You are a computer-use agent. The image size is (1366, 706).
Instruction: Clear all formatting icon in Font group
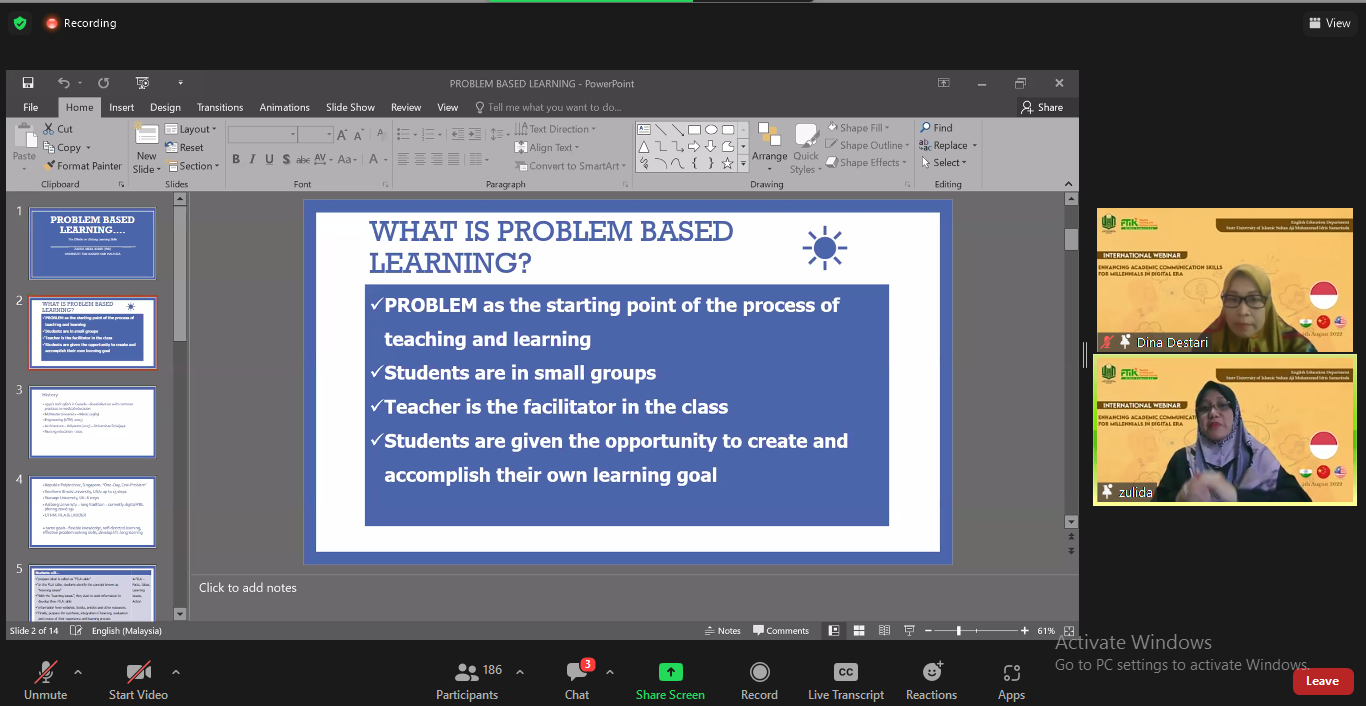pos(379,134)
